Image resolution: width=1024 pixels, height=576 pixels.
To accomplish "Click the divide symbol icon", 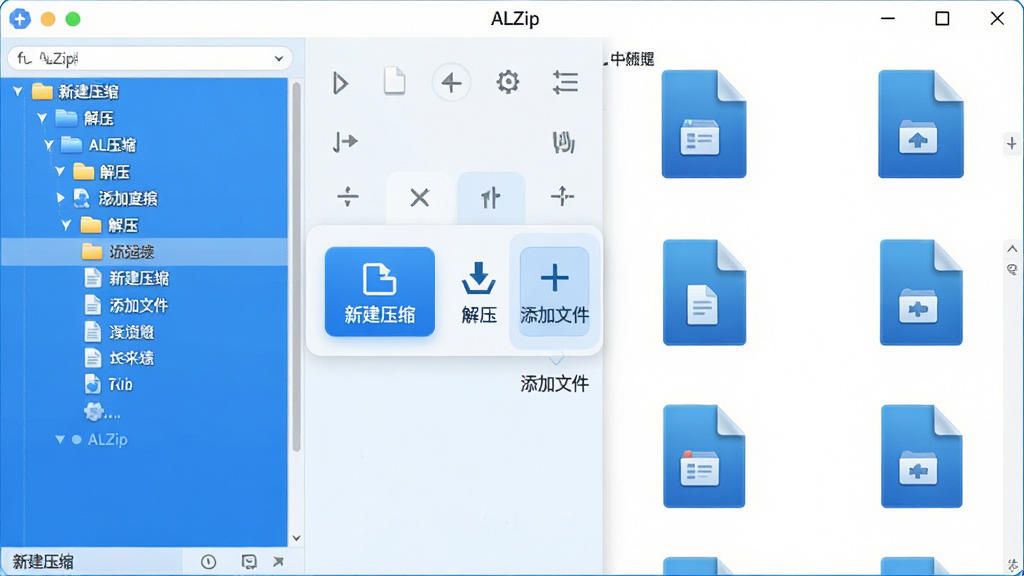I will [347, 196].
